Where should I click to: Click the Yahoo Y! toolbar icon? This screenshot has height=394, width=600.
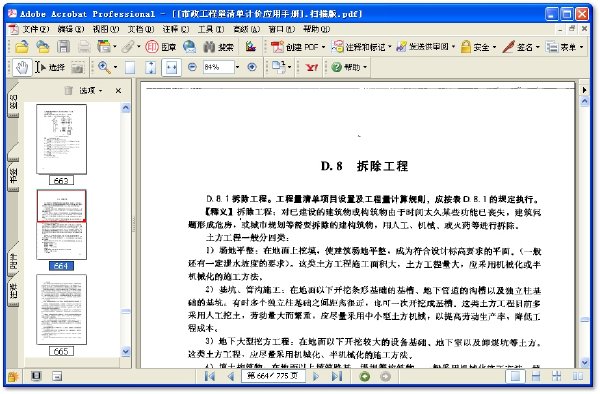point(312,67)
